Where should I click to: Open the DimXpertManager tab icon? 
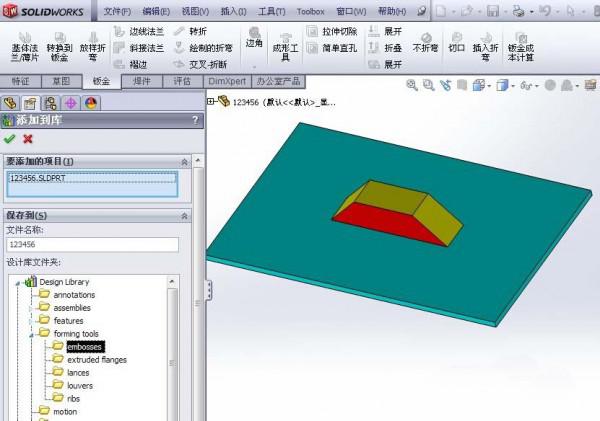click(71, 103)
